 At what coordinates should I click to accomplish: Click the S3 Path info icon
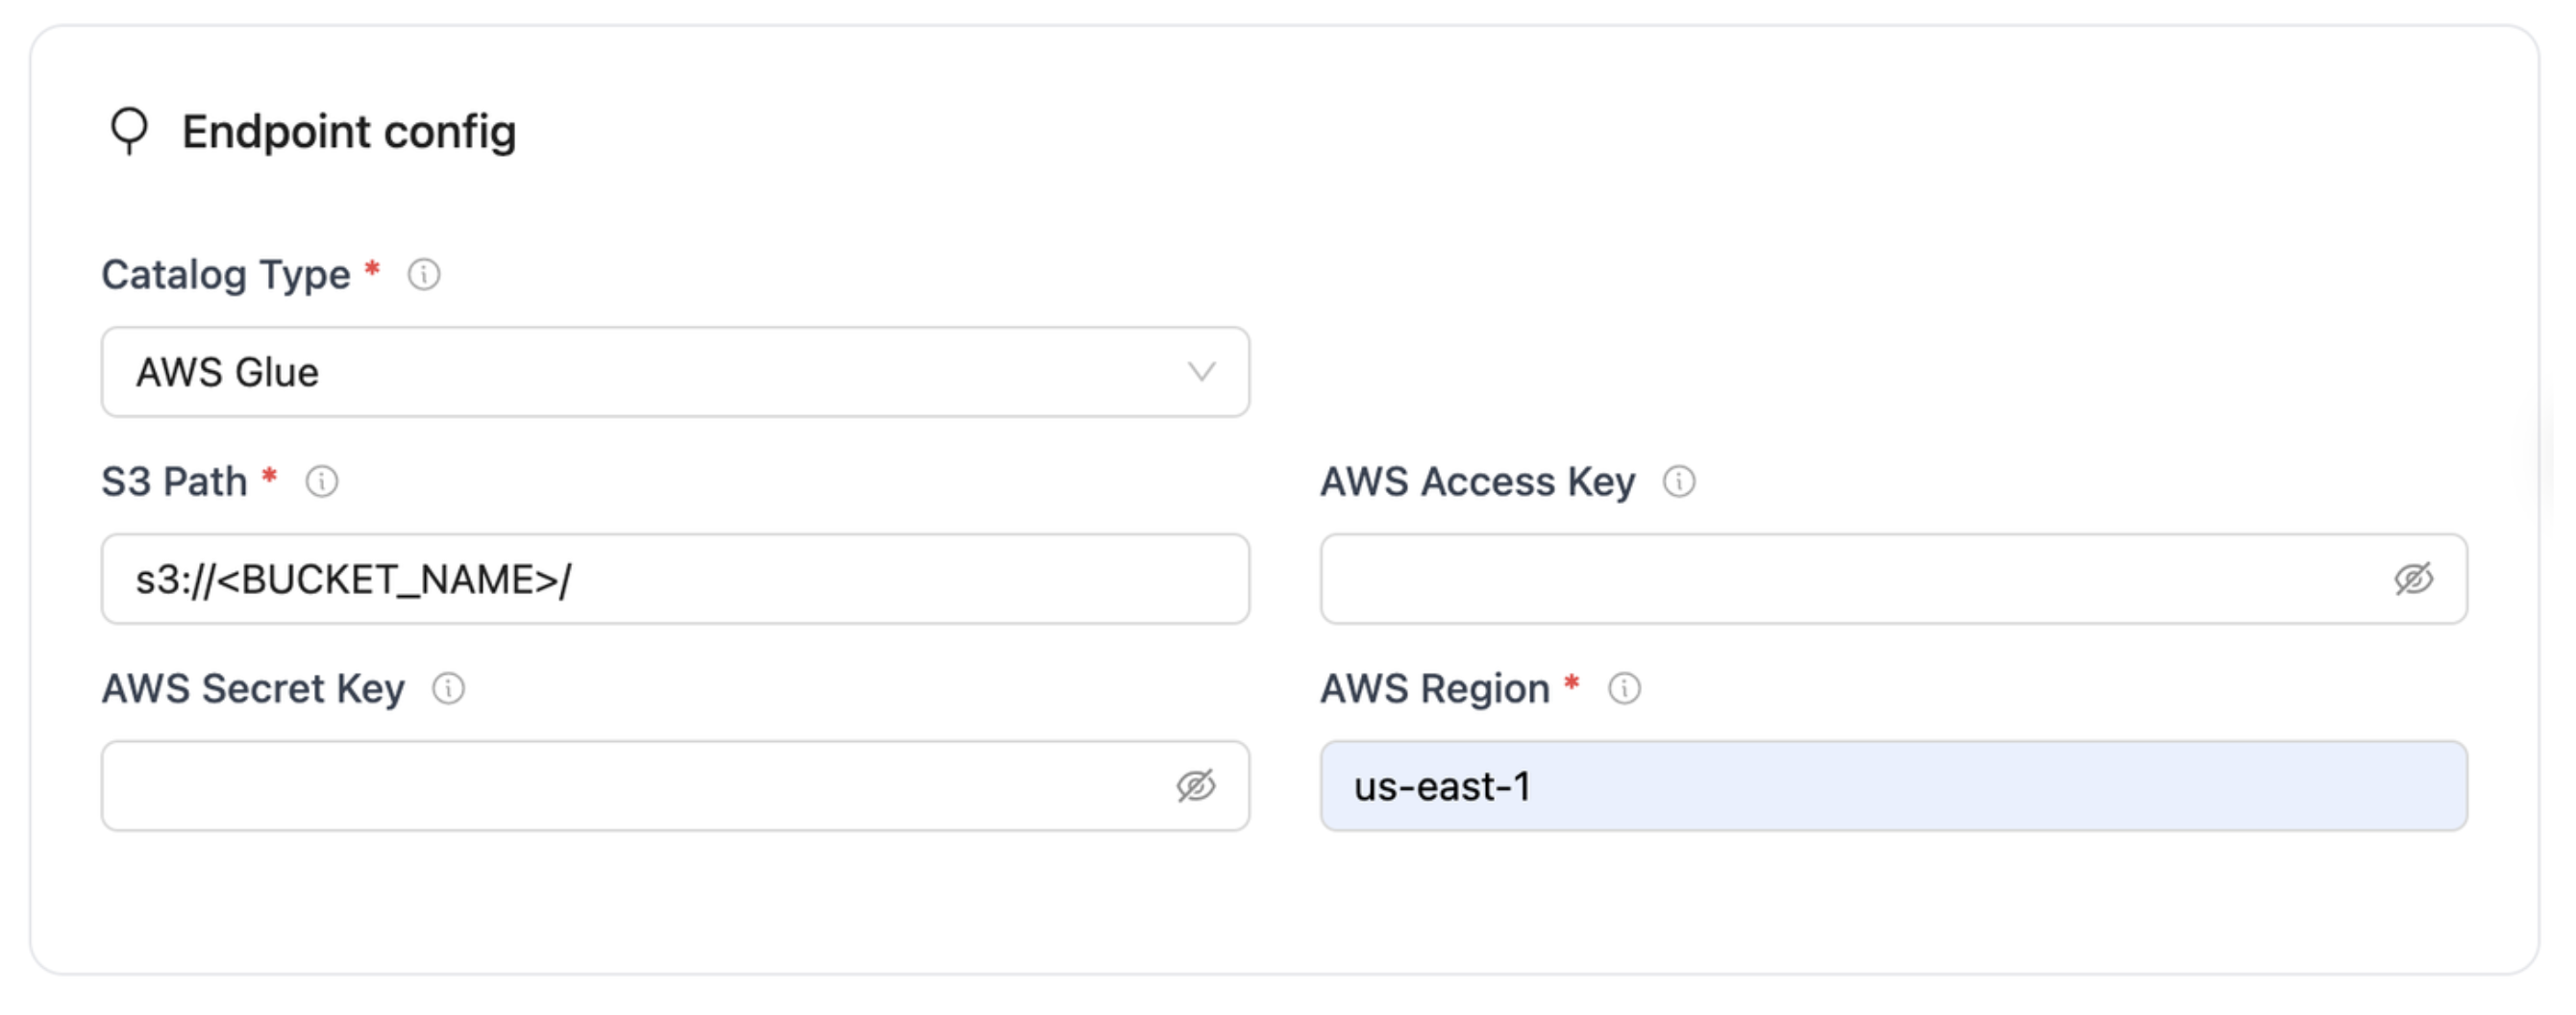(x=321, y=481)
